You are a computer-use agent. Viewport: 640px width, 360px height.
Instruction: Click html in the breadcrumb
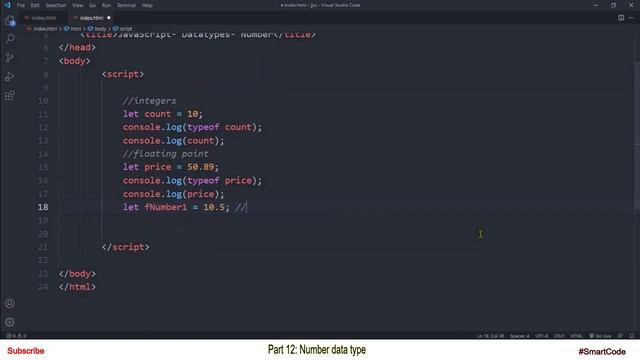click(x=76, y=29)
